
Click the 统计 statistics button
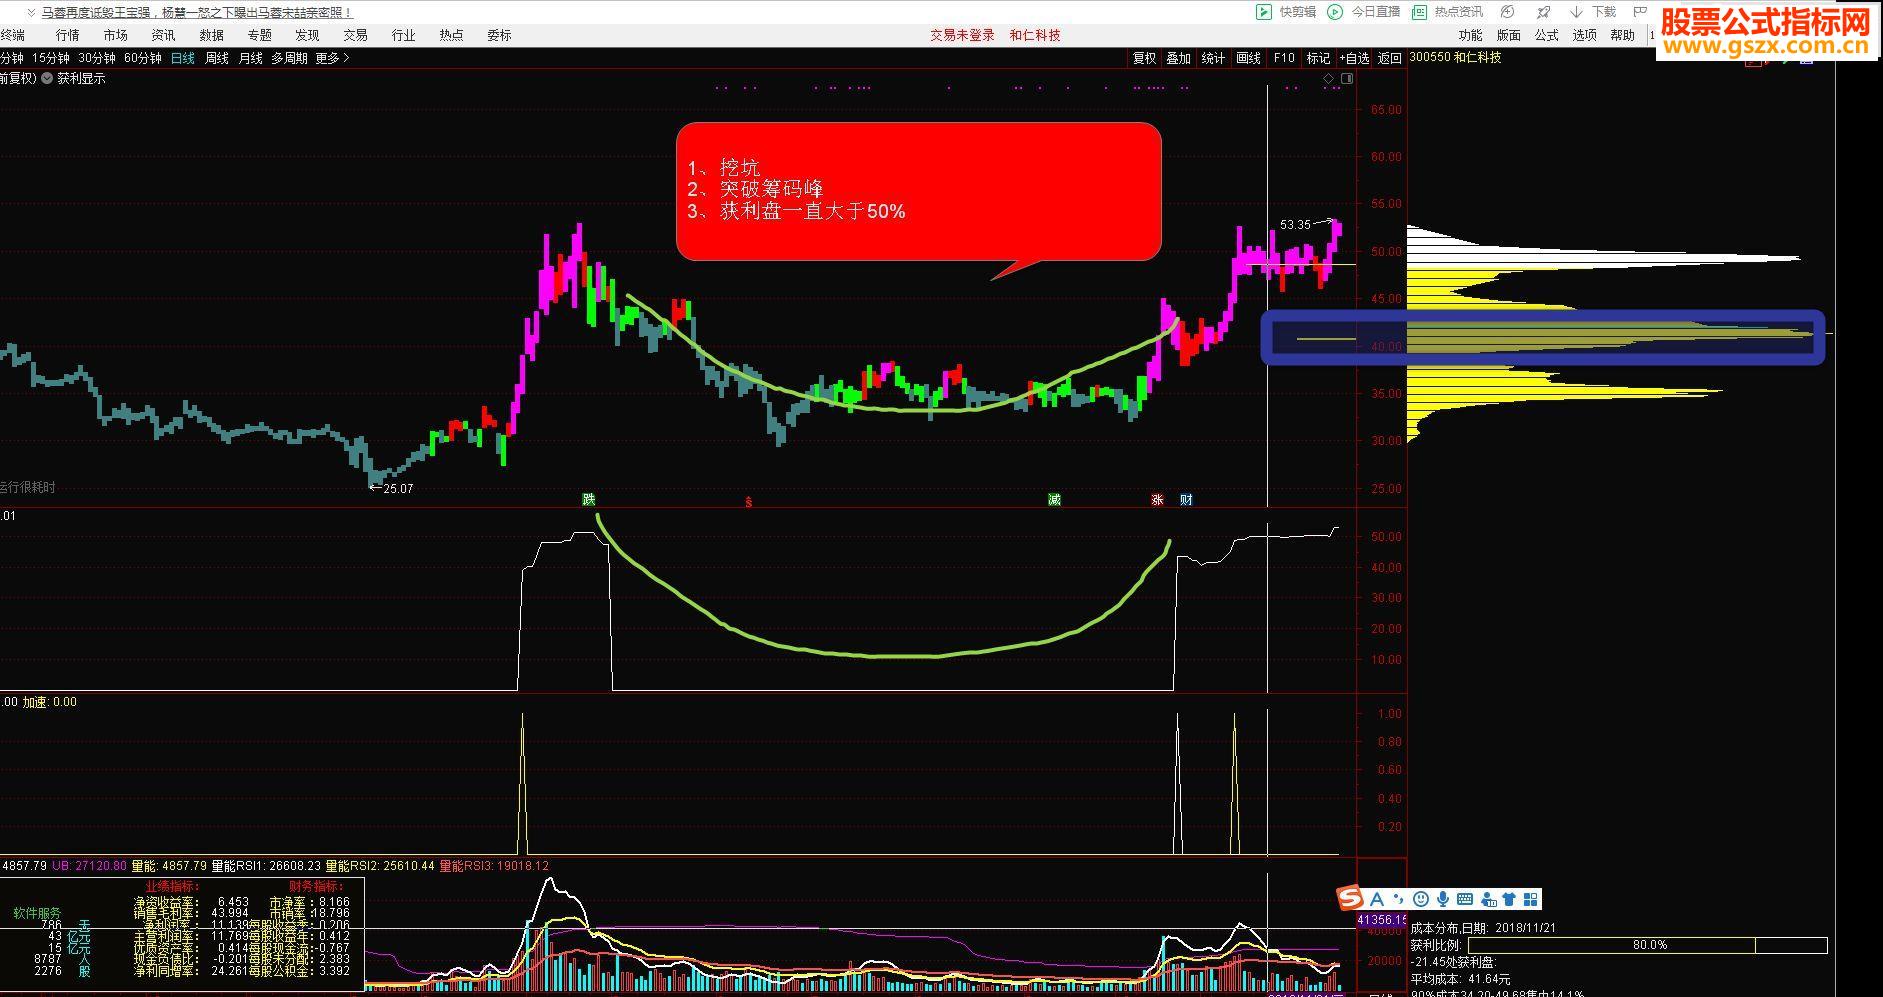1213,58
